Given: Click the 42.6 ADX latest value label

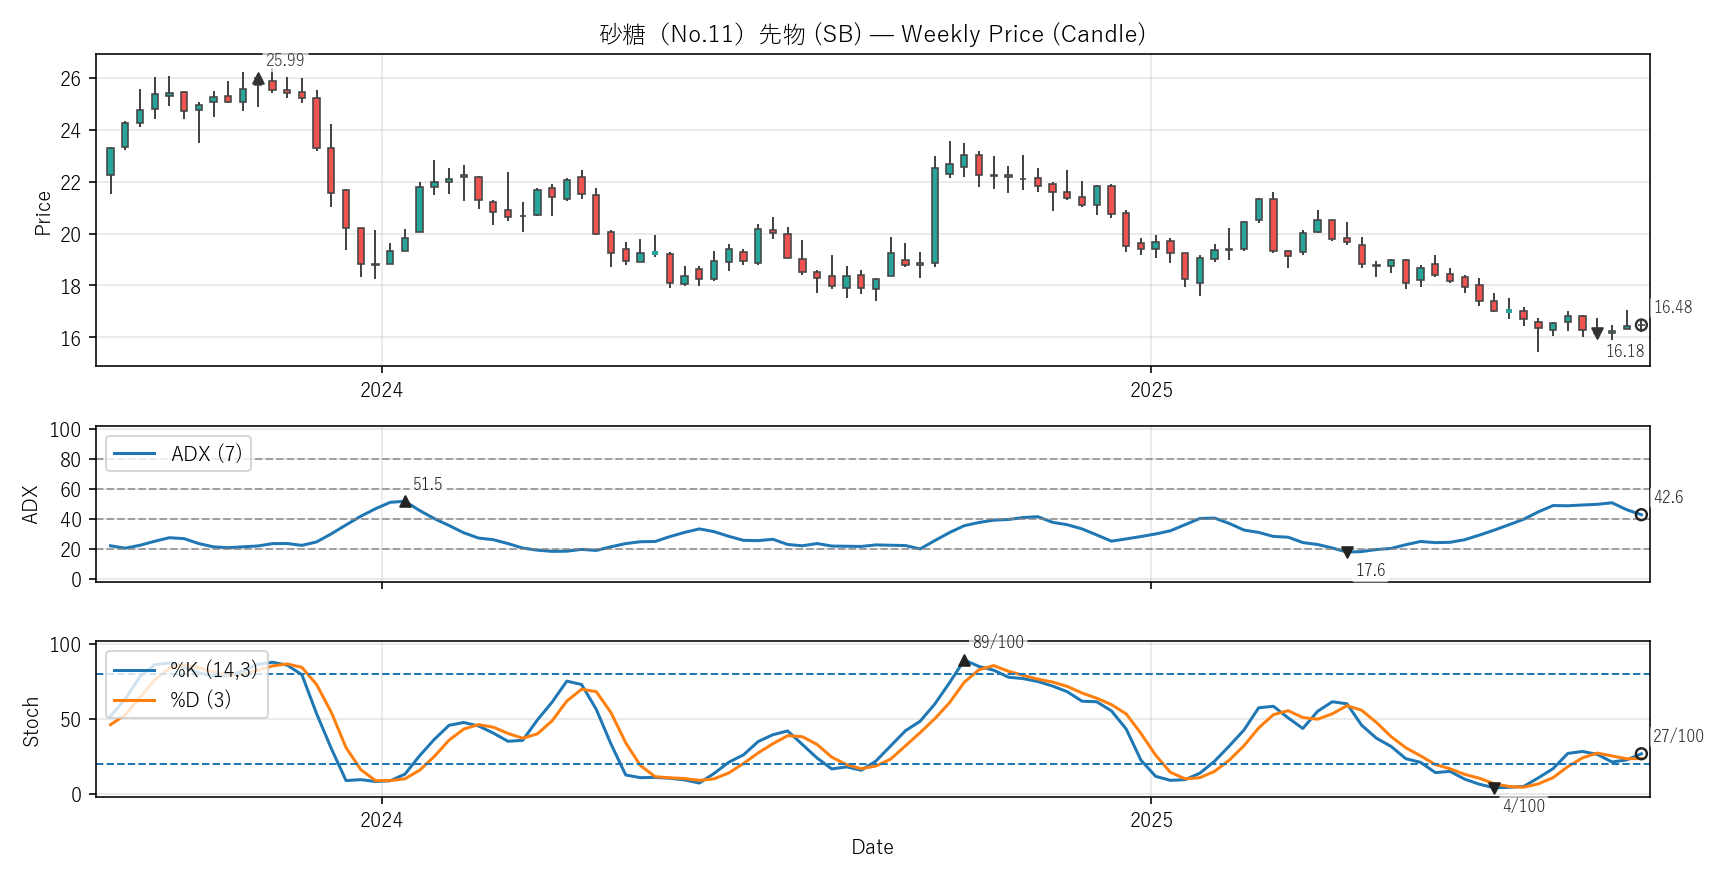Looking at the screenshot, I should (x=1668, y=498).
